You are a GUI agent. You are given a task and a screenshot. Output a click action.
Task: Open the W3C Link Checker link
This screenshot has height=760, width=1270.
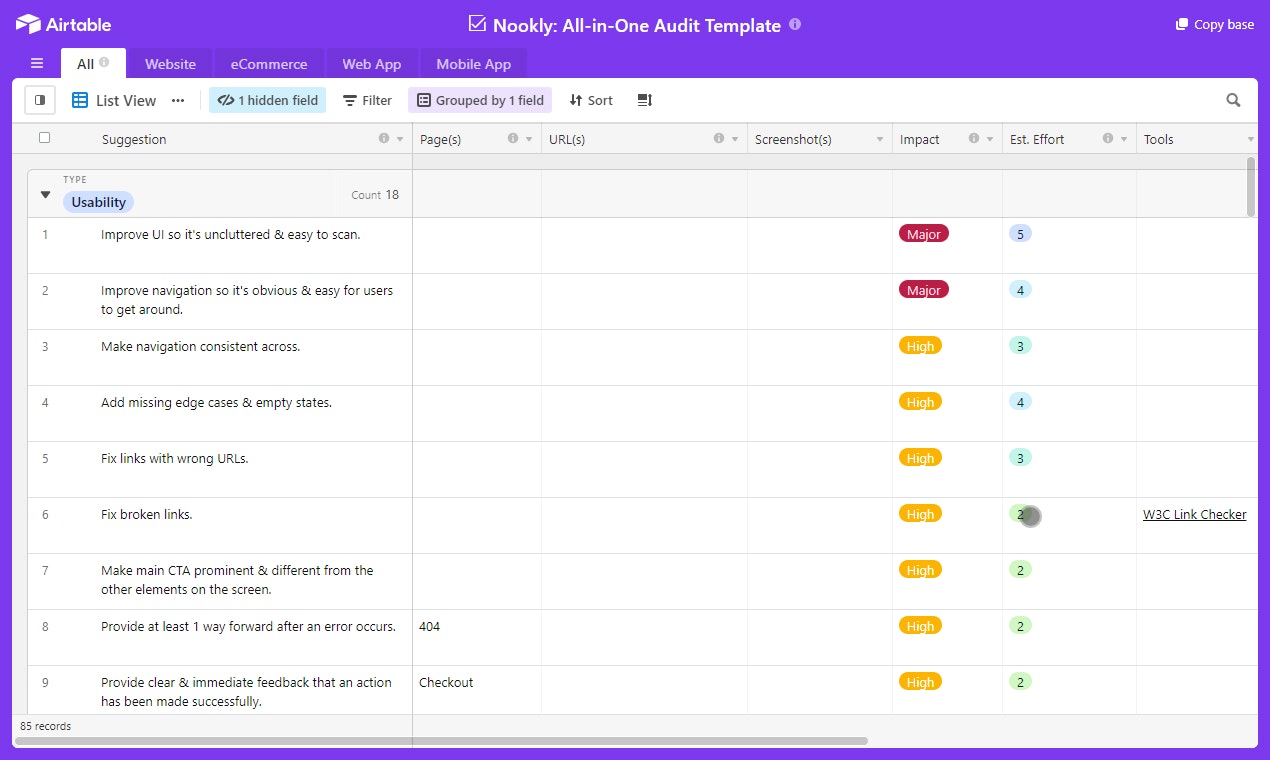tap(1195, 513)
